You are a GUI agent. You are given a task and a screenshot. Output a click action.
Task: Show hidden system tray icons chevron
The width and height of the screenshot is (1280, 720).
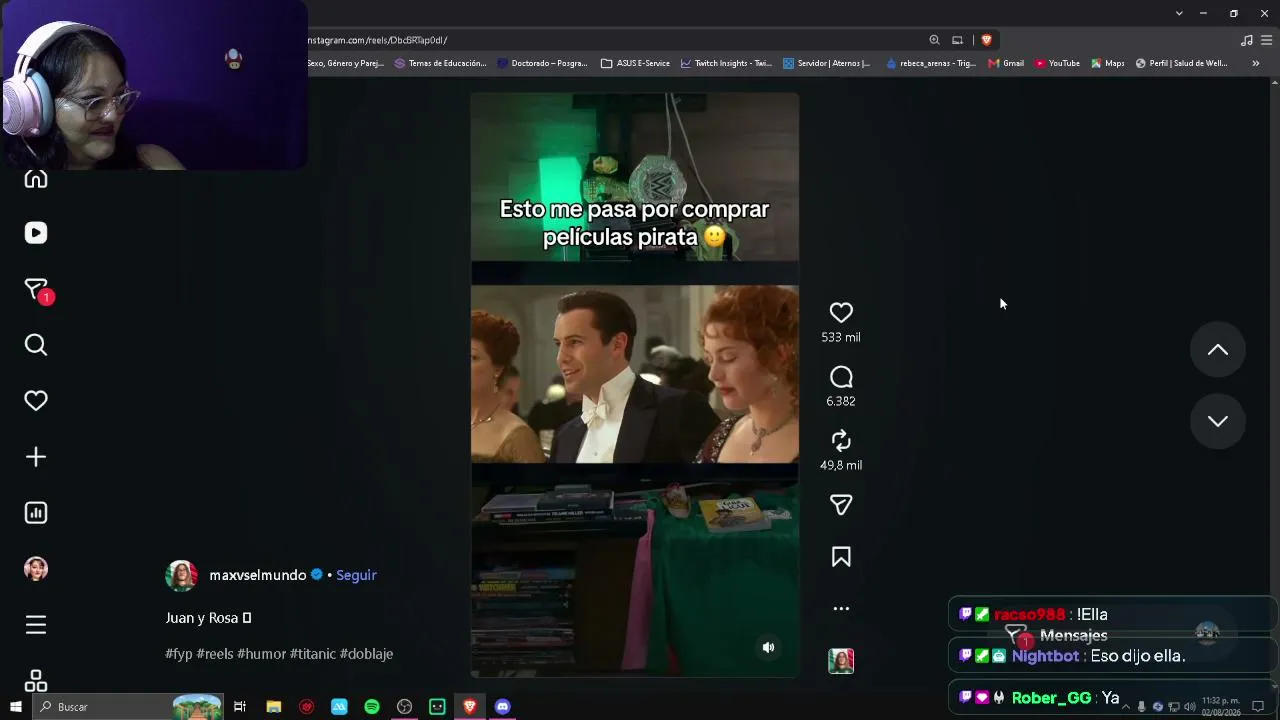[1125, 707]
